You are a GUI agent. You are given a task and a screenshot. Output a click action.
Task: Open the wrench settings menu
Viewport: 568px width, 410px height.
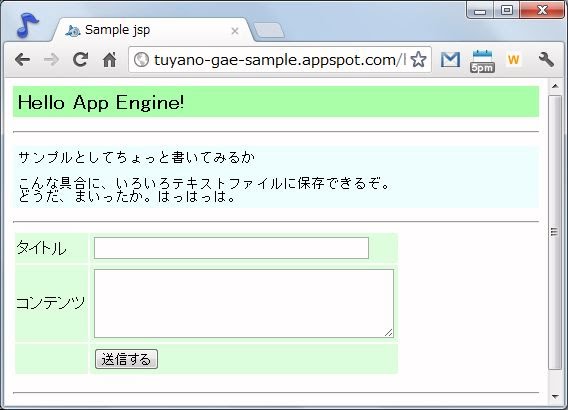[546, 60]
